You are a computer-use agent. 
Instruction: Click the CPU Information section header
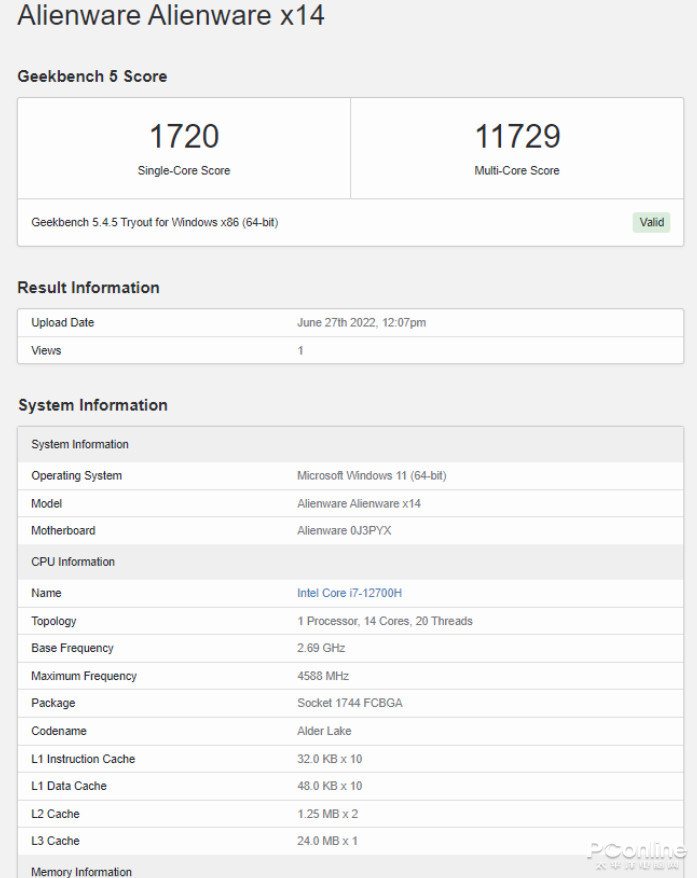(x=73, y=562)
